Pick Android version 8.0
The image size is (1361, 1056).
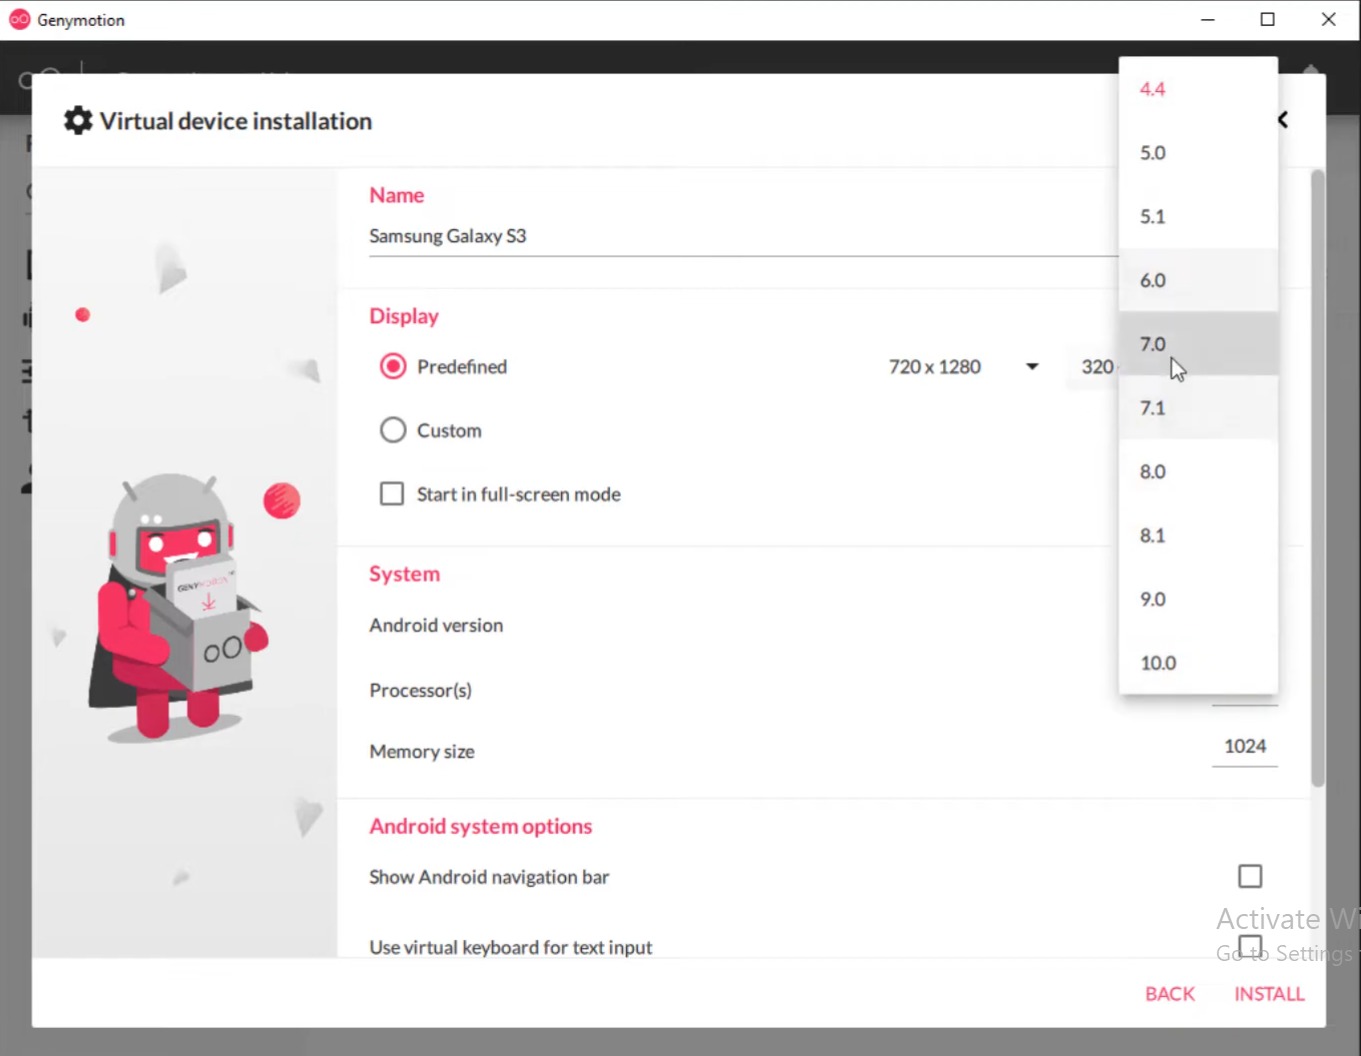coord(1198,472)
